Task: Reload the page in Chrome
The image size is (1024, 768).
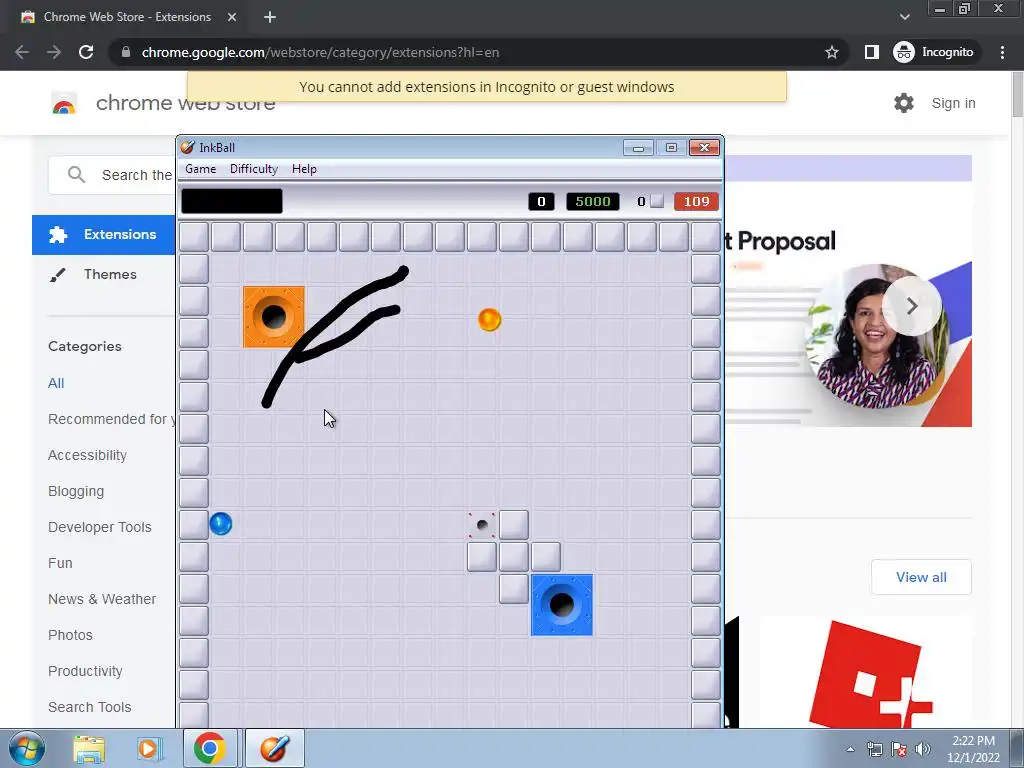Action: [x=86, y=52]
